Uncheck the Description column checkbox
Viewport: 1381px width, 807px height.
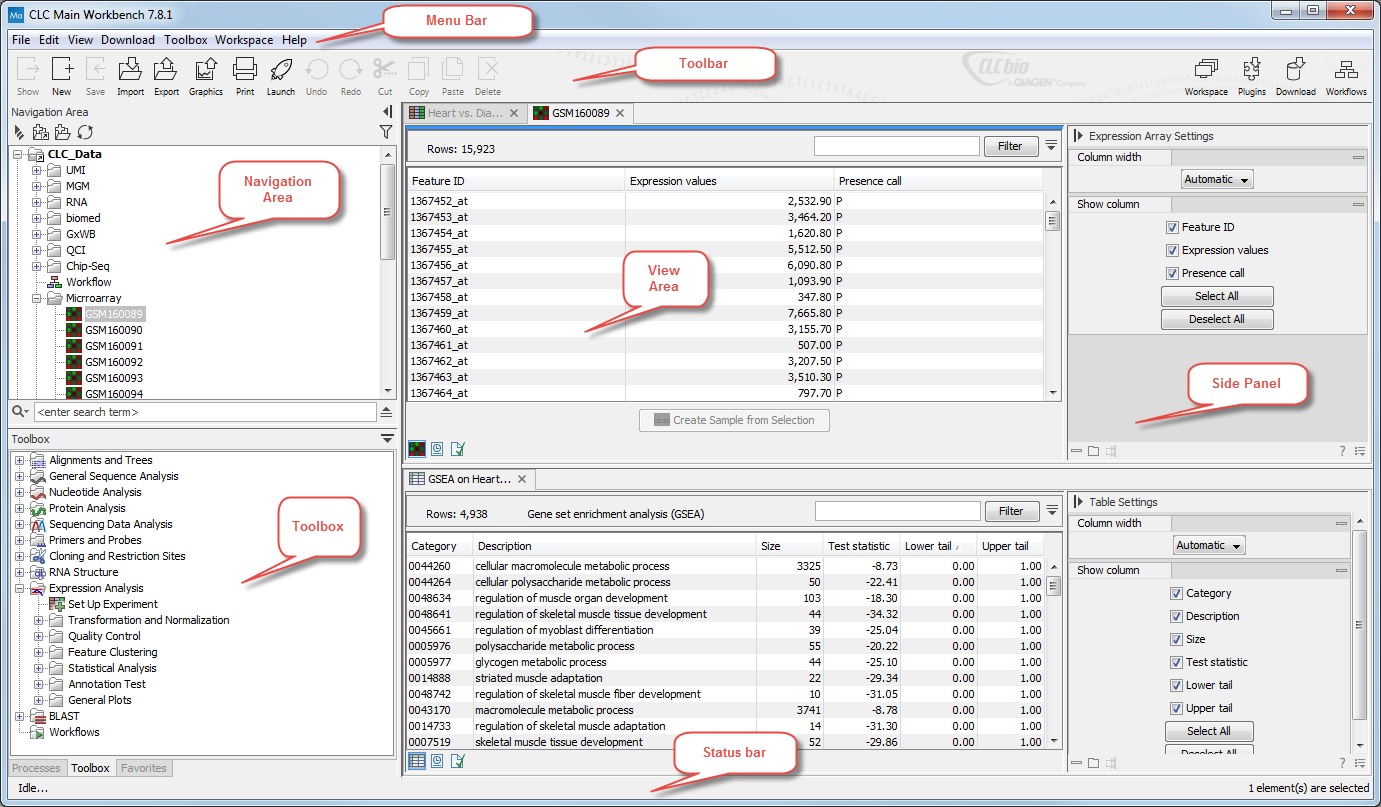coord(1177,616)
